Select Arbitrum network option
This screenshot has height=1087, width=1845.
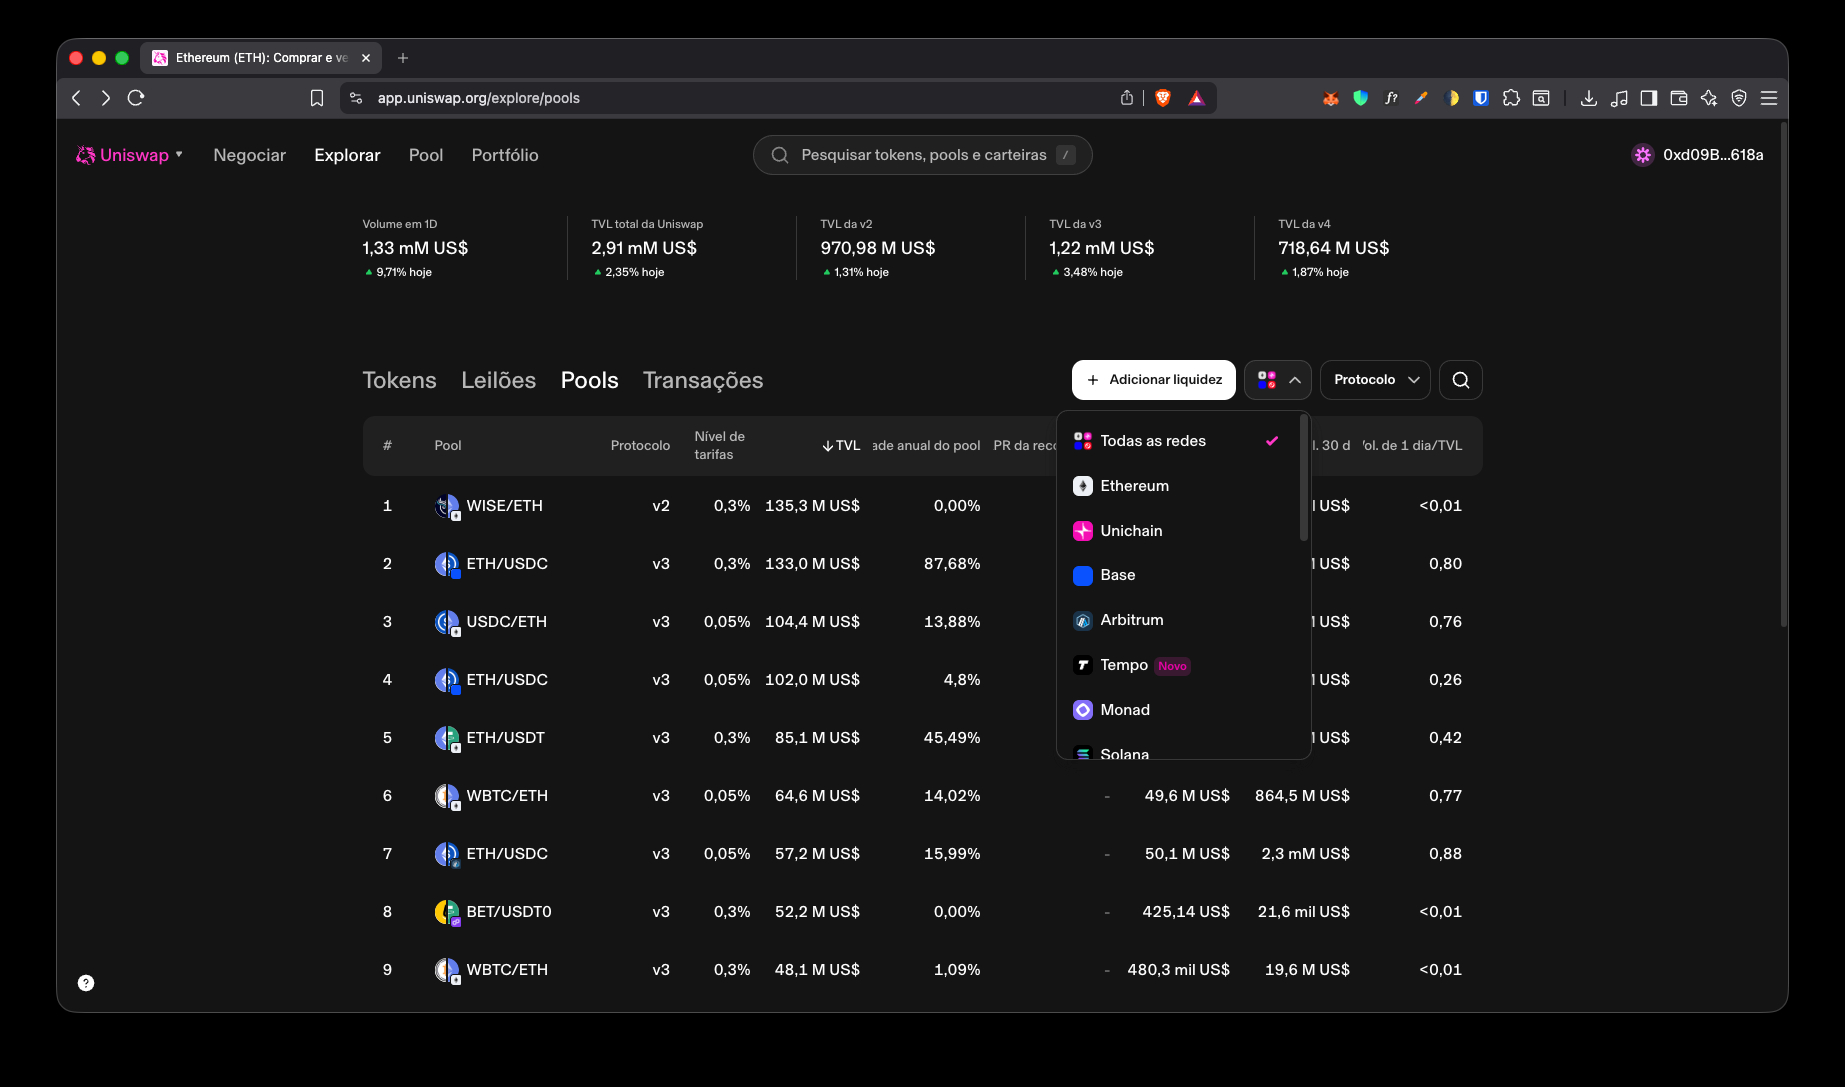[x=1176, y=620]
